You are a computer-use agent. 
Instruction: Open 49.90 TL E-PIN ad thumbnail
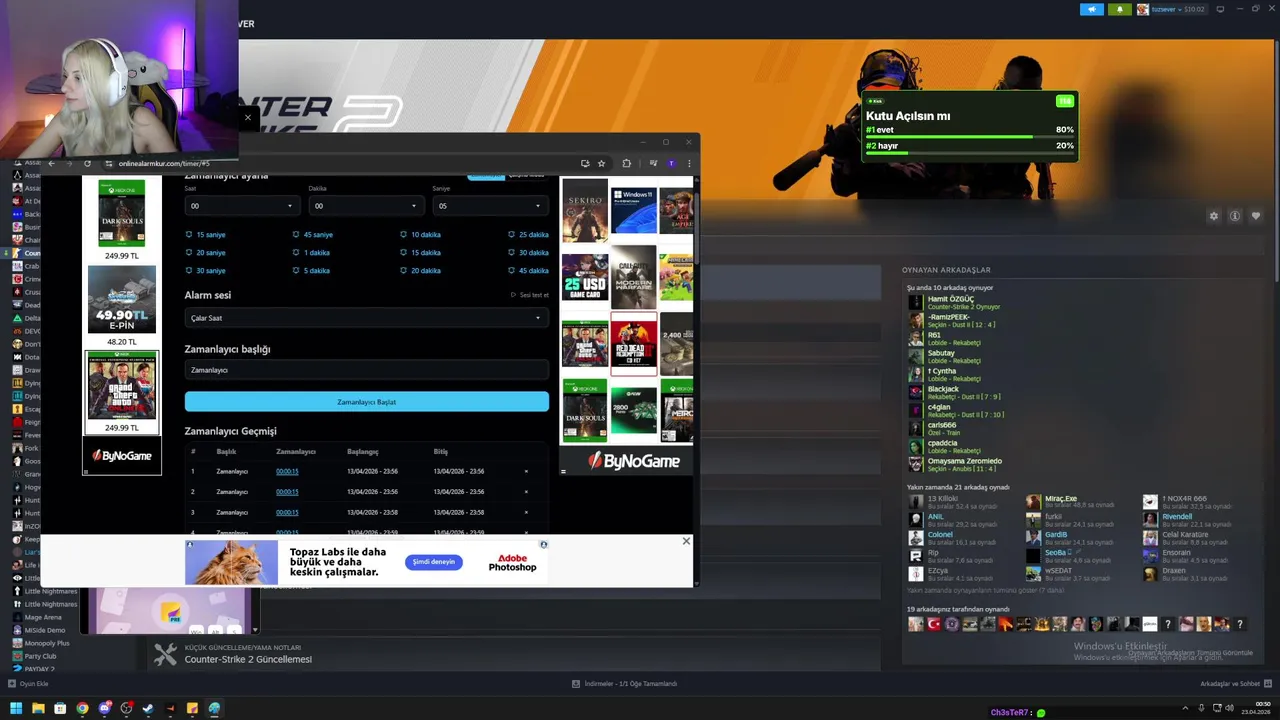point(122,299)
